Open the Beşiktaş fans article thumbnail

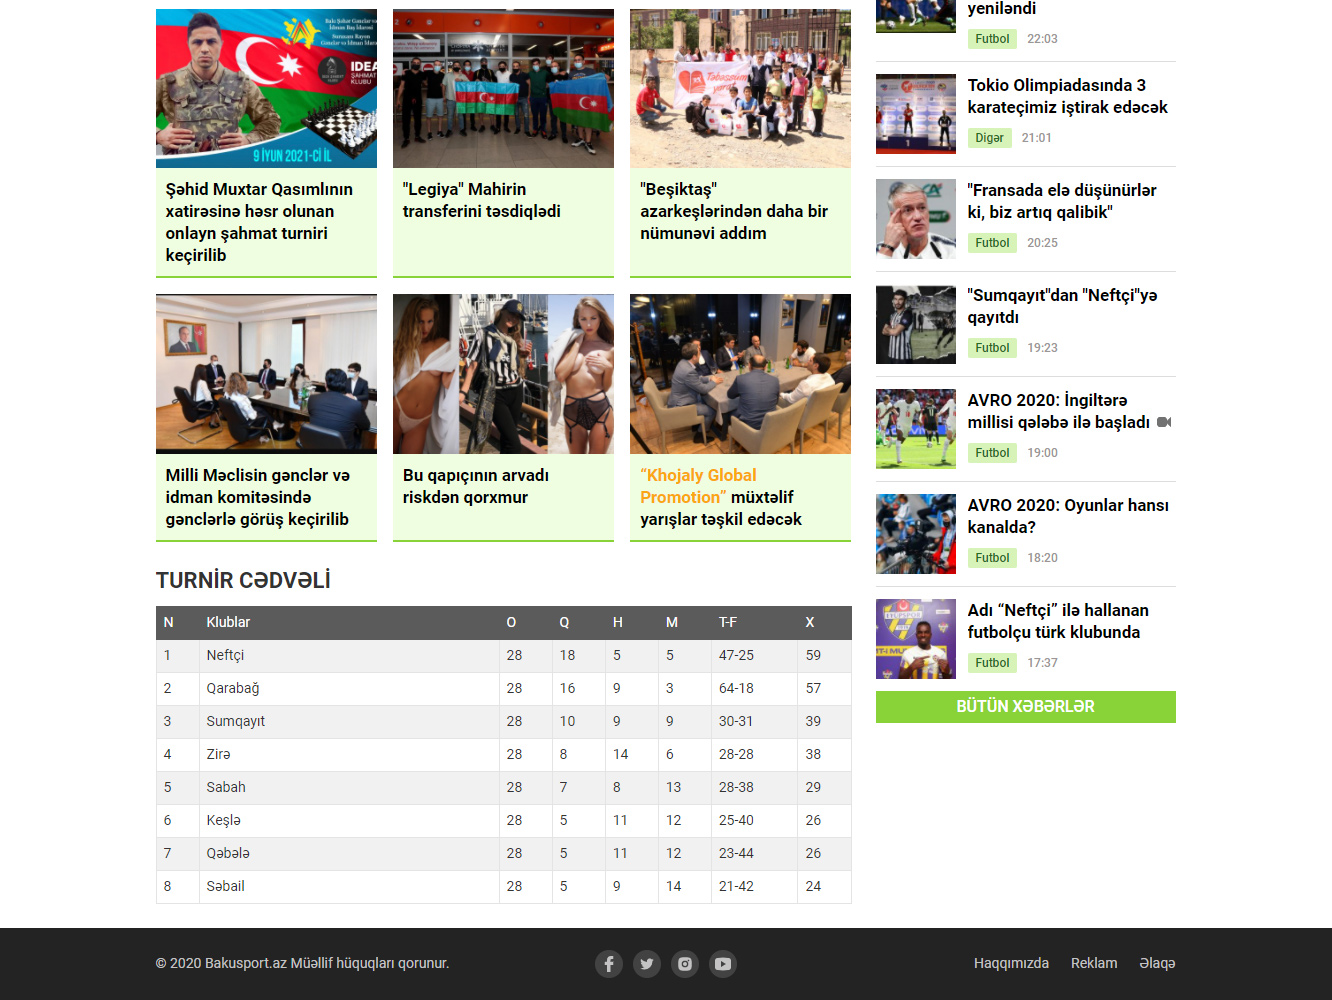[x=740, y=88]
